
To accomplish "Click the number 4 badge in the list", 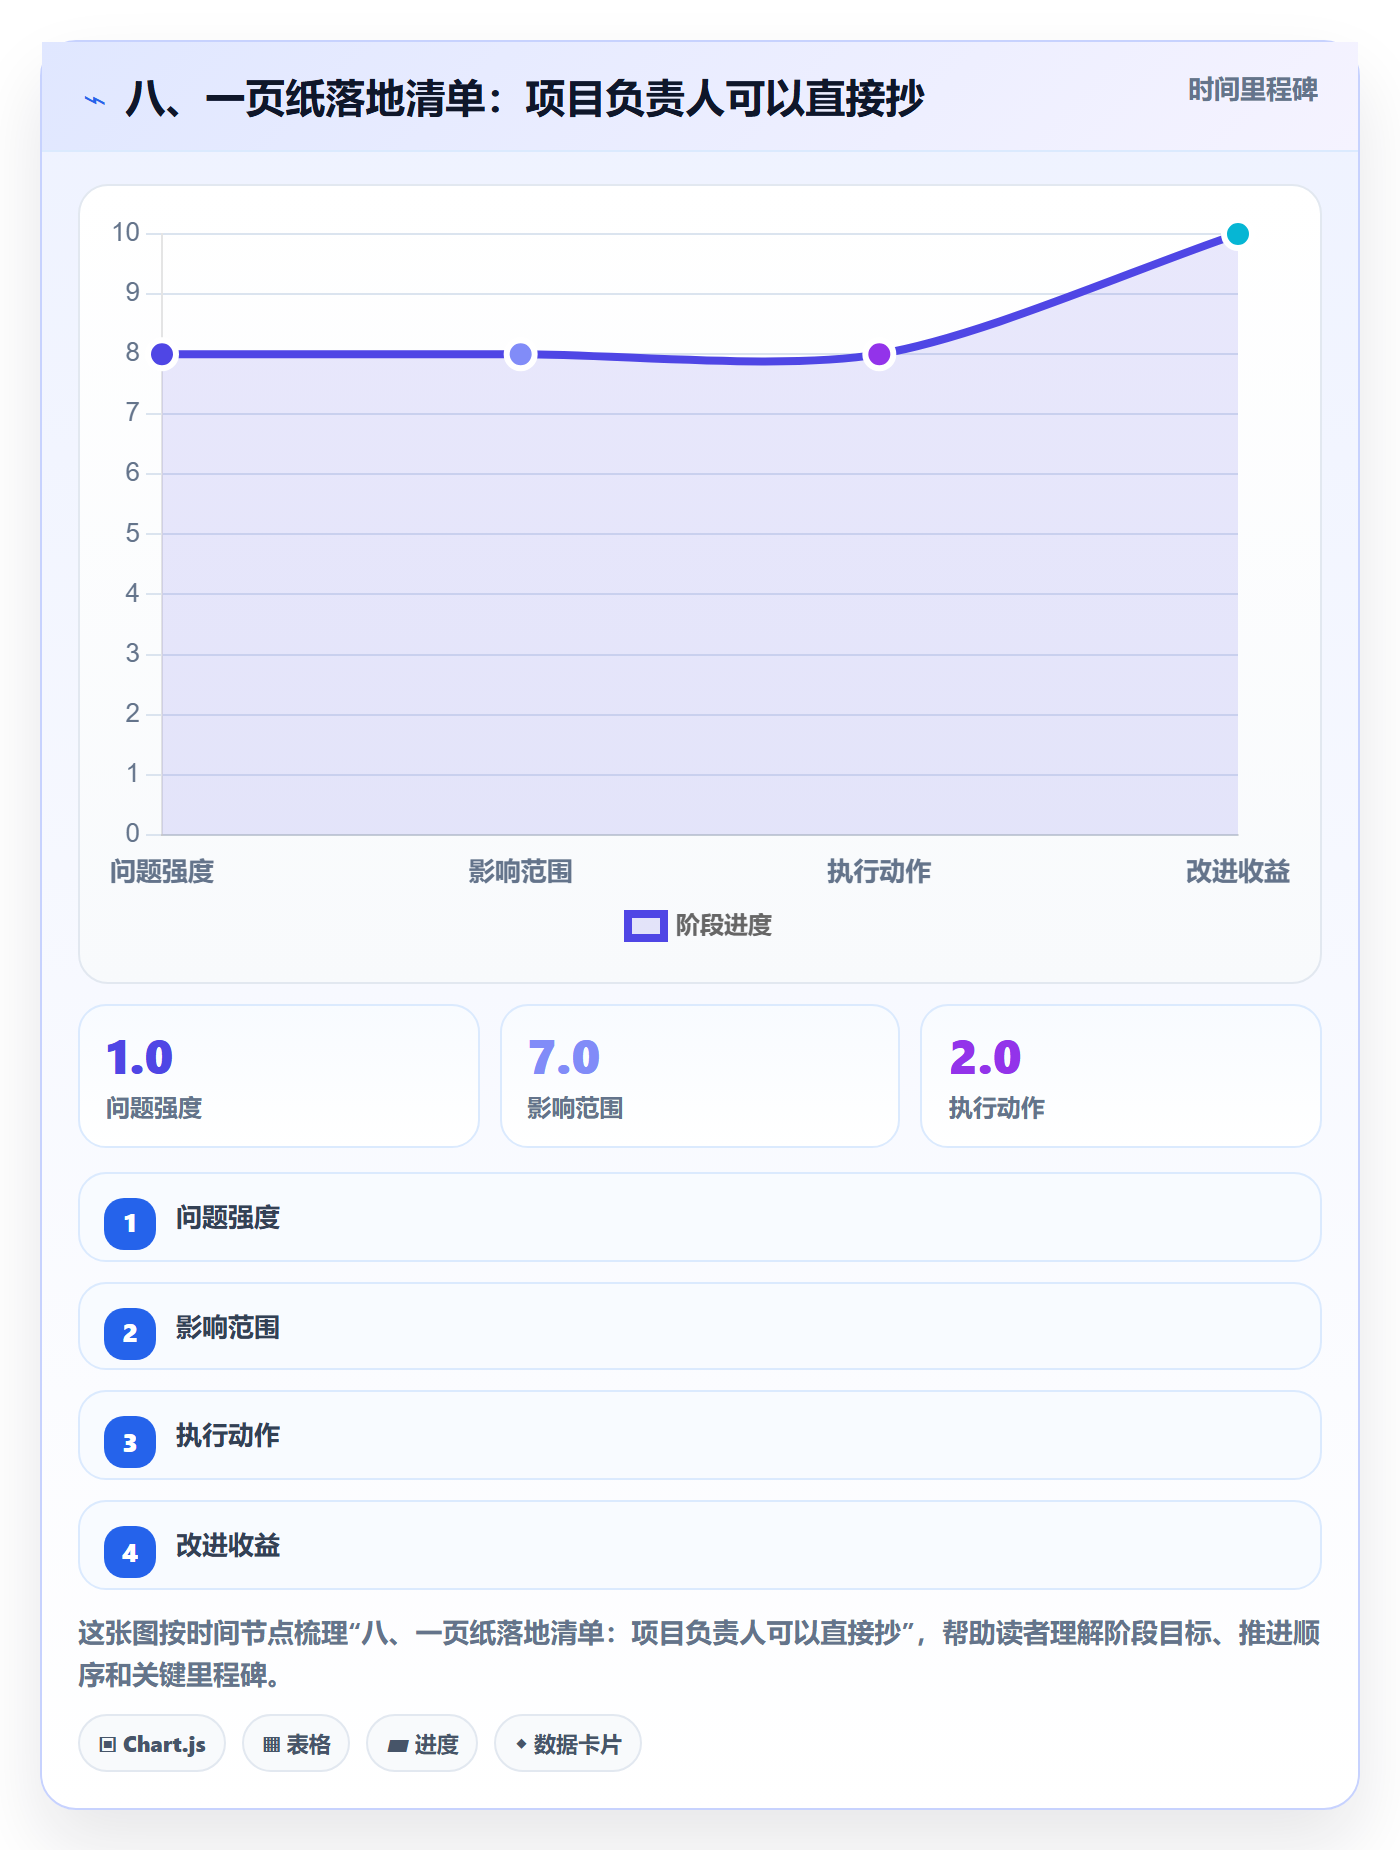I will pos(130,1552).
